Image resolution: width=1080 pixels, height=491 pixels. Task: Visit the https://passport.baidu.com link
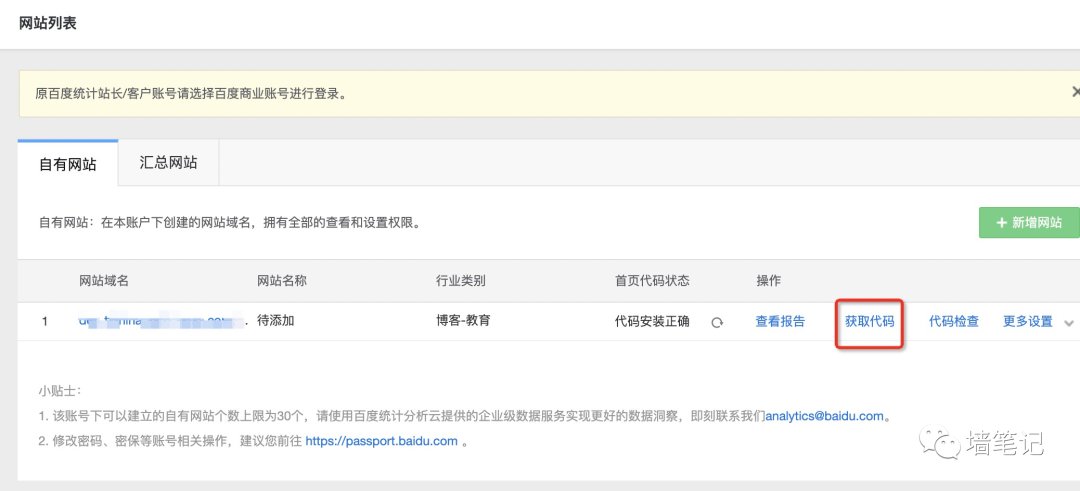pos(381,441)
